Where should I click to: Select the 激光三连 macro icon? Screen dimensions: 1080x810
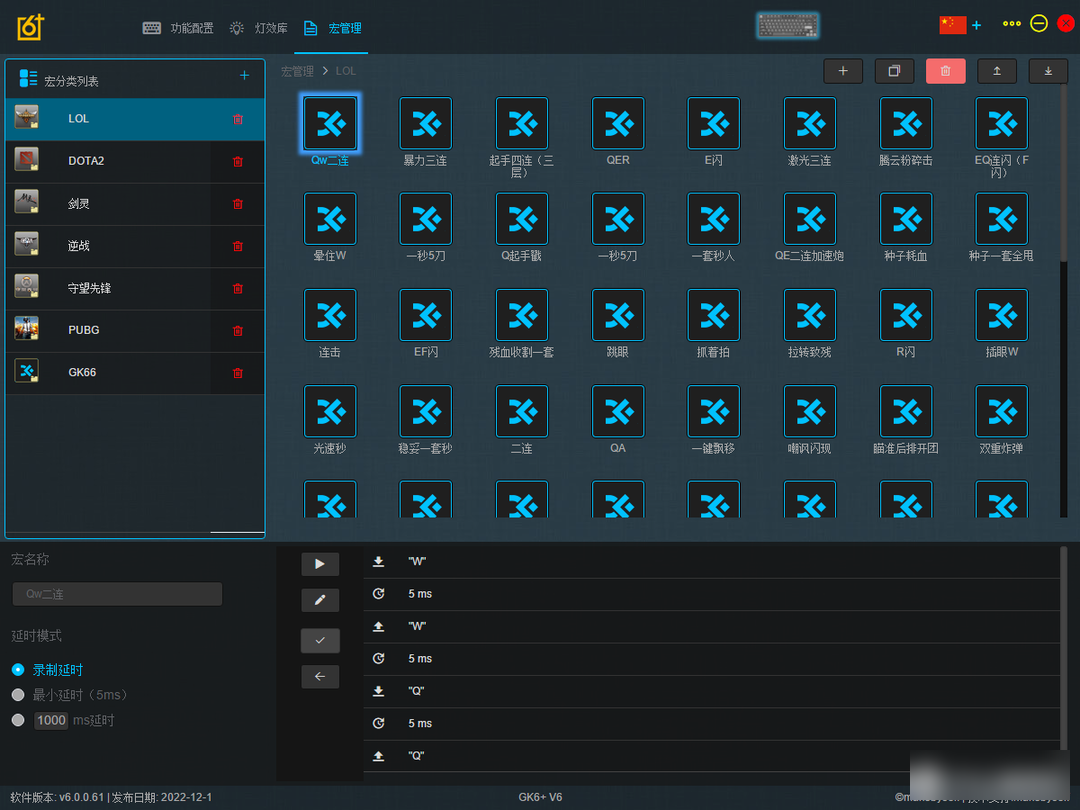[810, 123]
